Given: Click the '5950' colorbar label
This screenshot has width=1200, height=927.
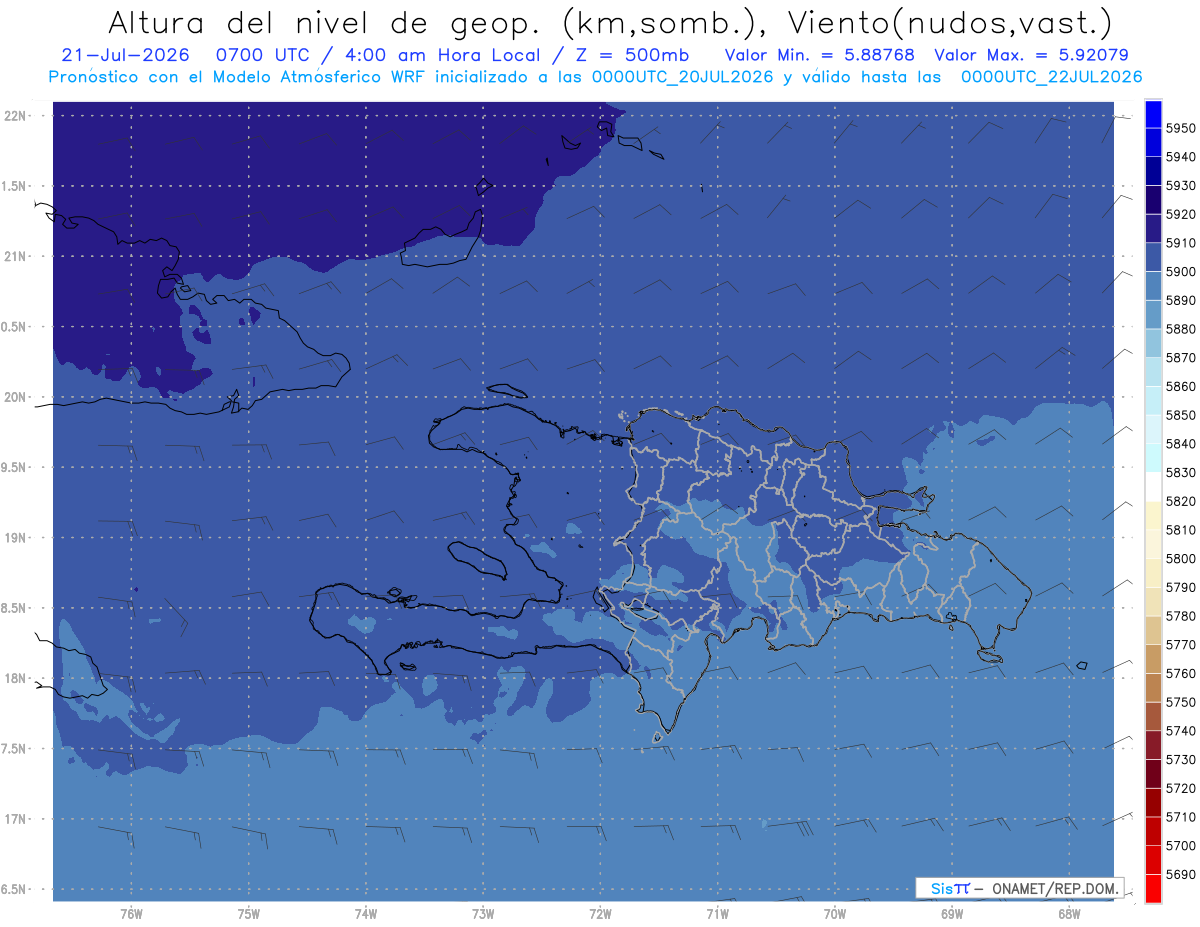Looking at the screenshot, I should [1180, 128].
